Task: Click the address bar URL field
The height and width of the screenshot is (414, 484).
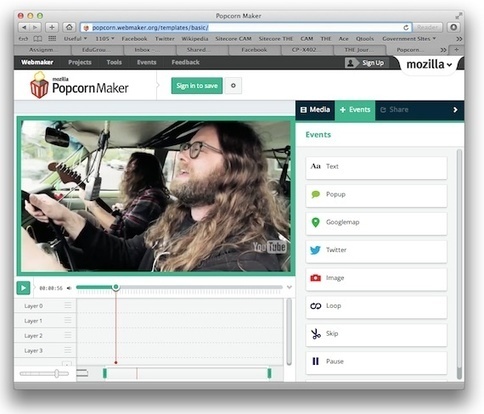Action: click(246, 28)
